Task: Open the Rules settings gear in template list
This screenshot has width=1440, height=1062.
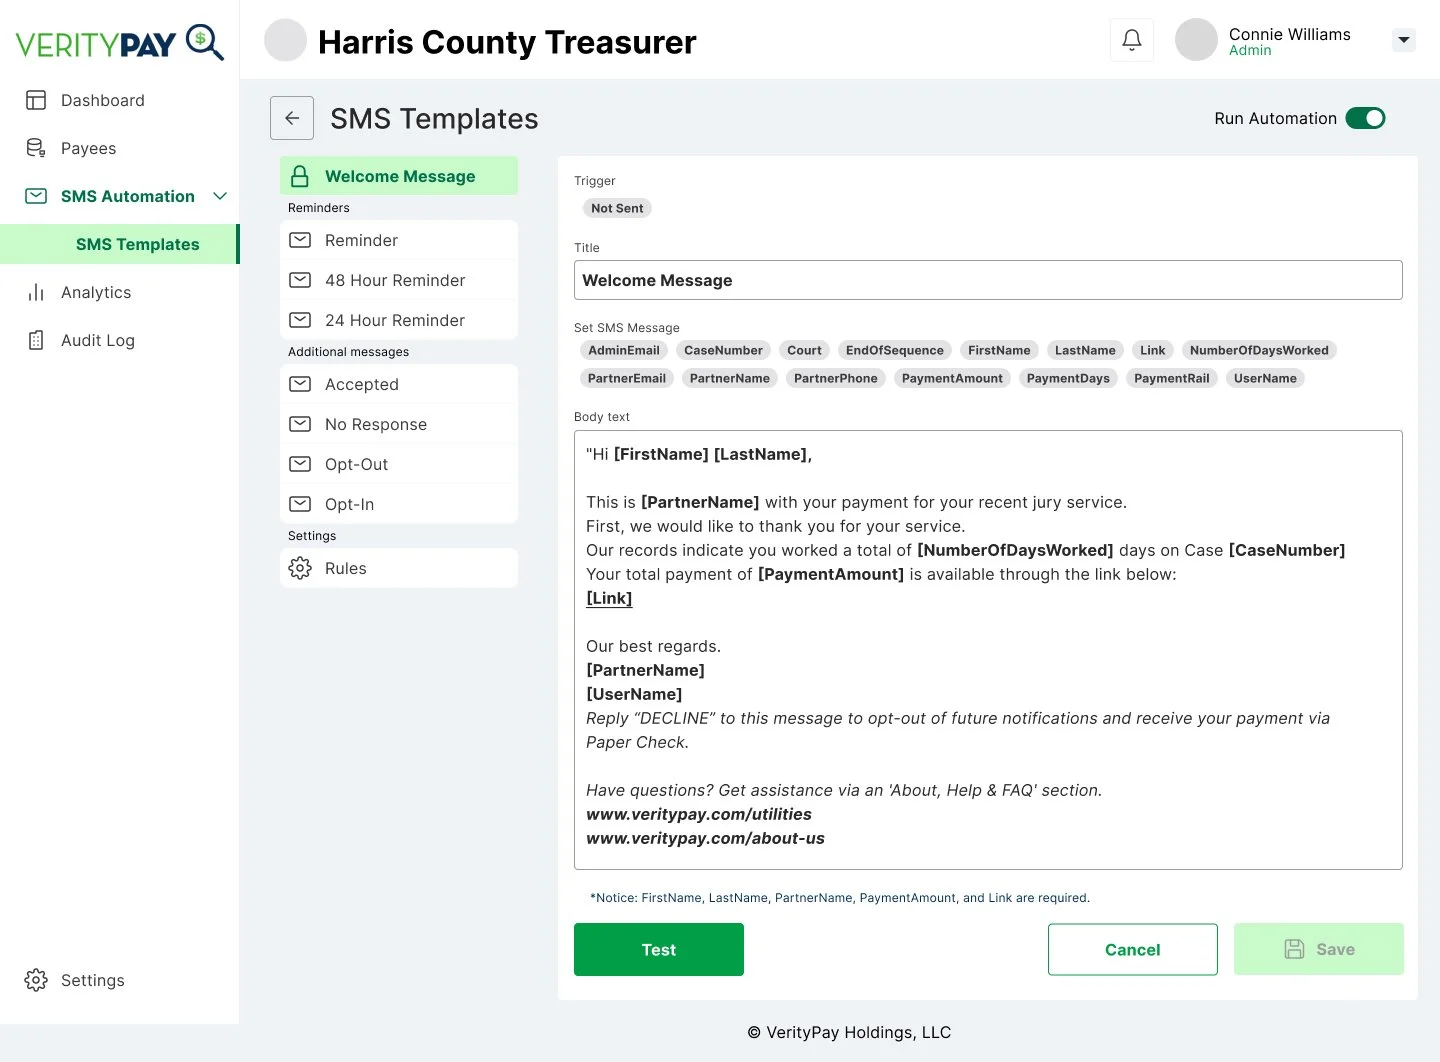Action: pos(299,568)
